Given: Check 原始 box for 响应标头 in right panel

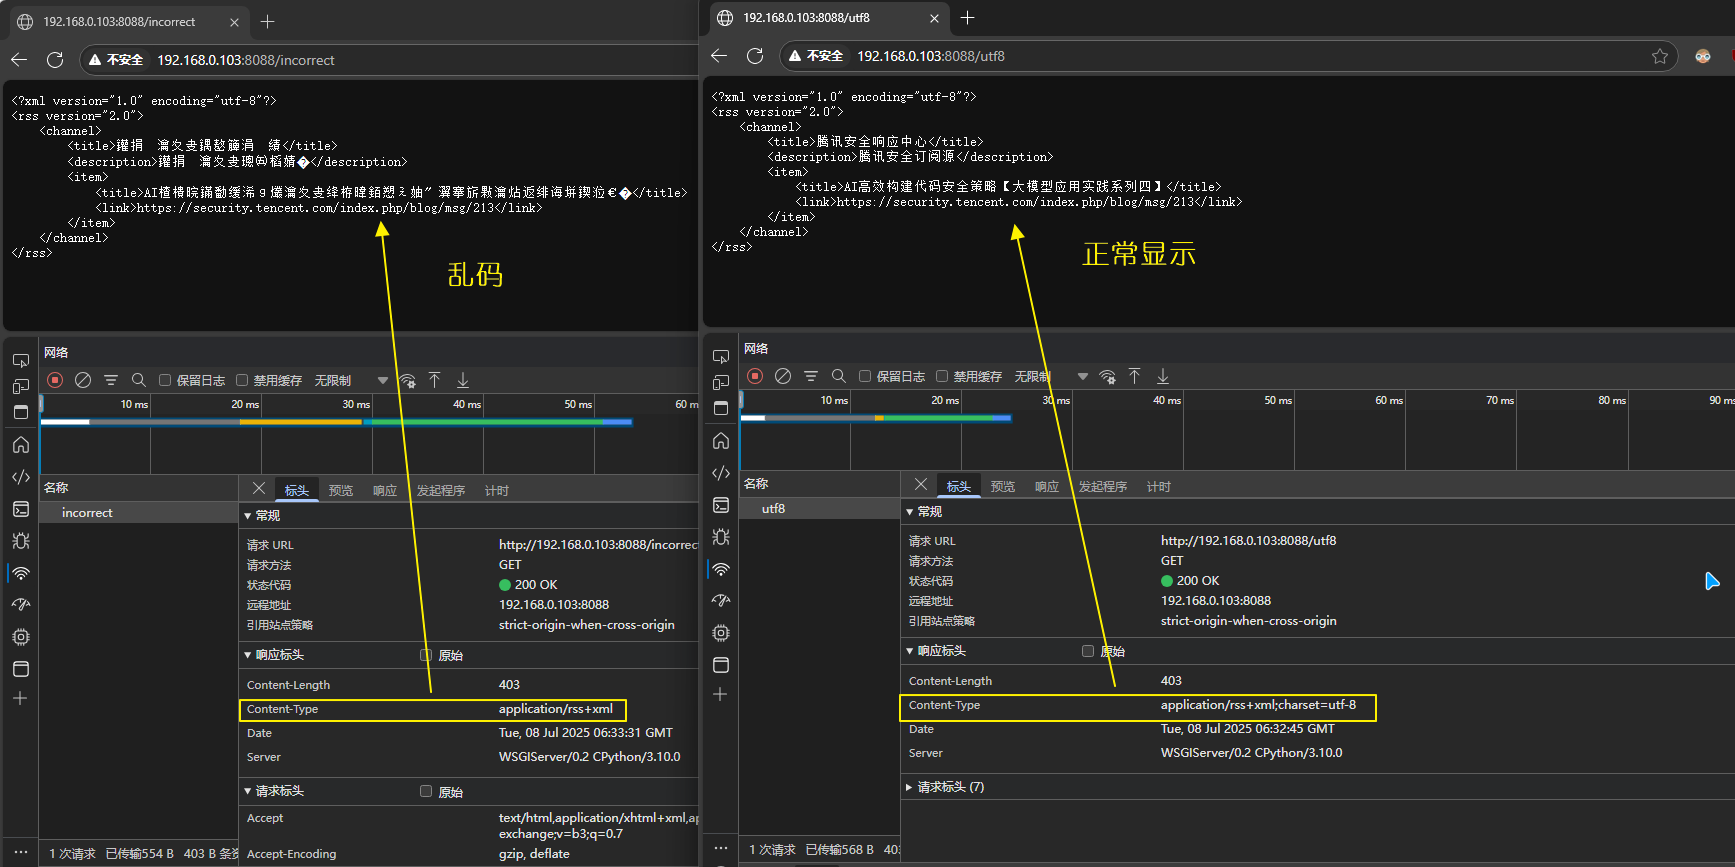Looking at the screenshot, I should click(x=1088, y=651).
